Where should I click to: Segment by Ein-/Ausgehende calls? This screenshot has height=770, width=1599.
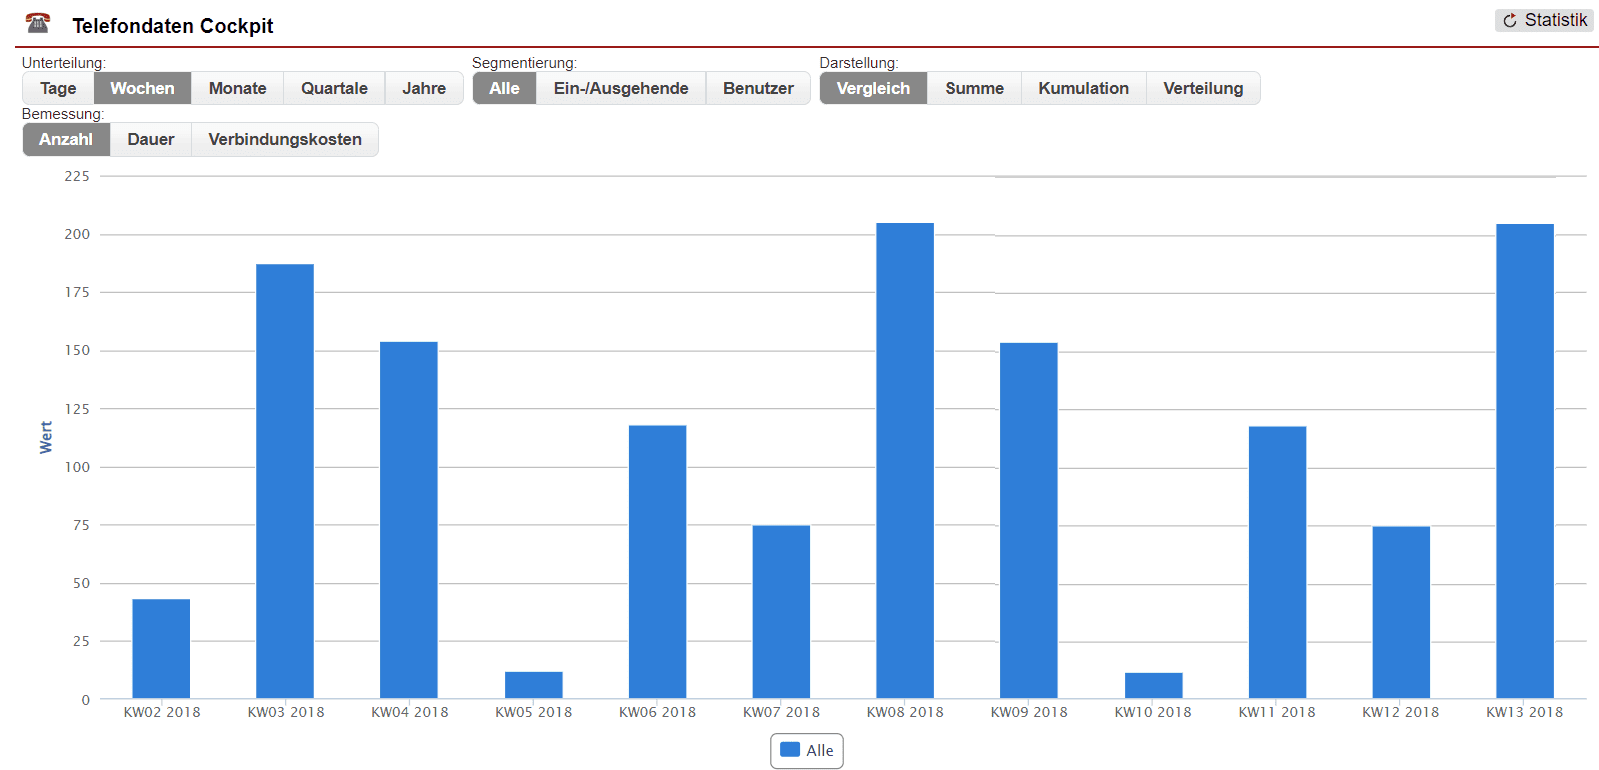pos(620,88)
